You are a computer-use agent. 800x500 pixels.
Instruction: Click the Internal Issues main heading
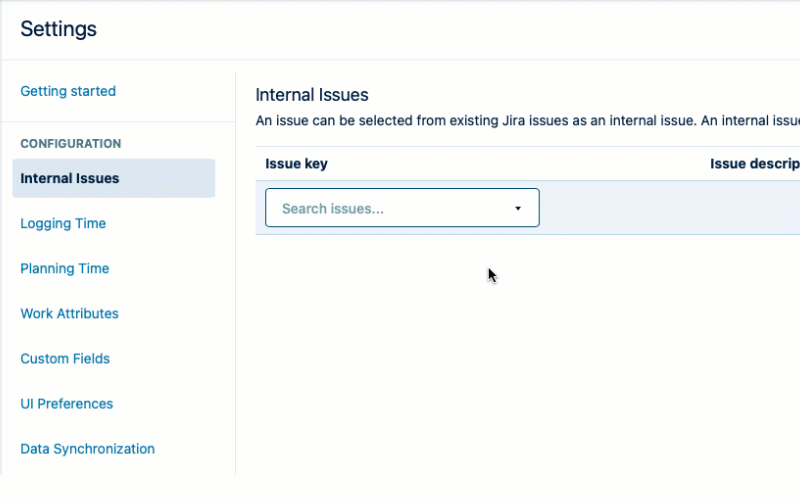tap(312, 95)
